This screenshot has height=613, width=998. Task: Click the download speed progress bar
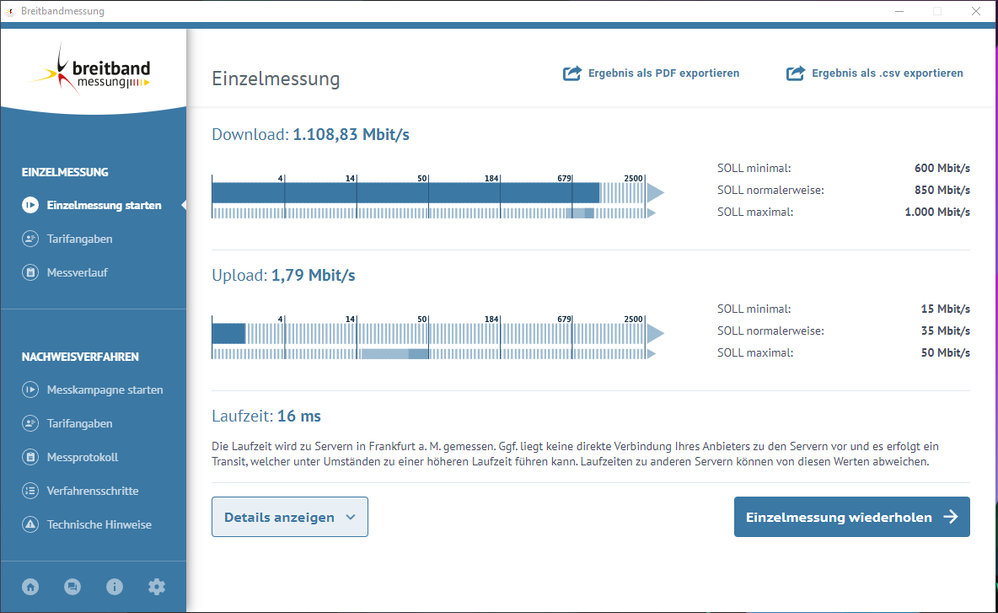(x=437, y=193)
